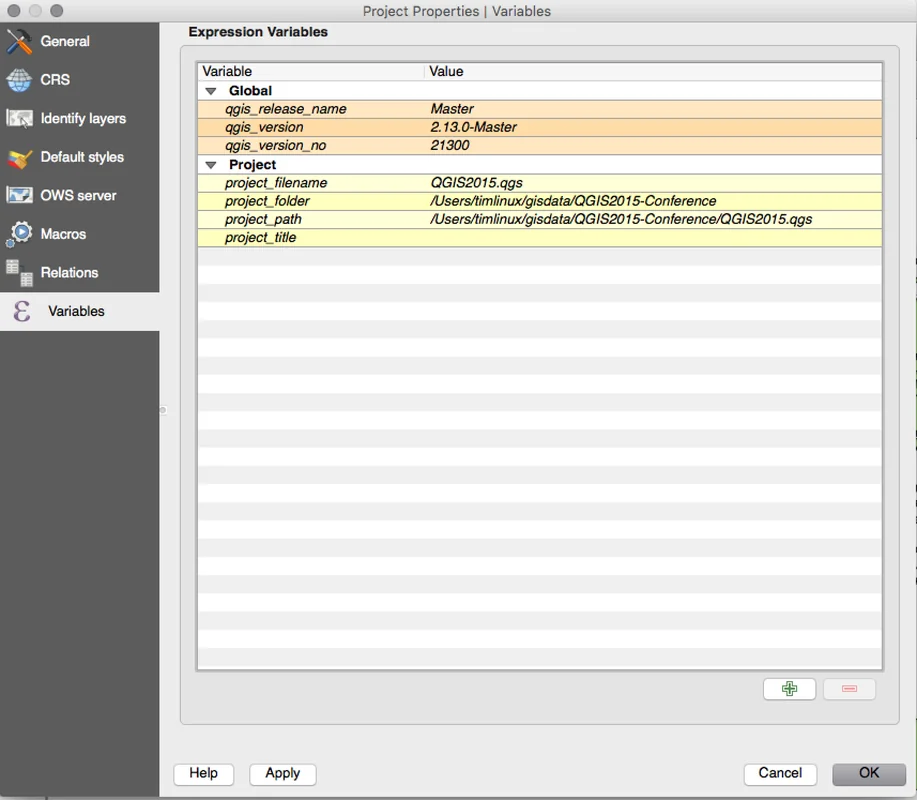This screenshot has width=917, height=800.
Task: Sort by the Variable column header
Action: click(x=310, y=71)
